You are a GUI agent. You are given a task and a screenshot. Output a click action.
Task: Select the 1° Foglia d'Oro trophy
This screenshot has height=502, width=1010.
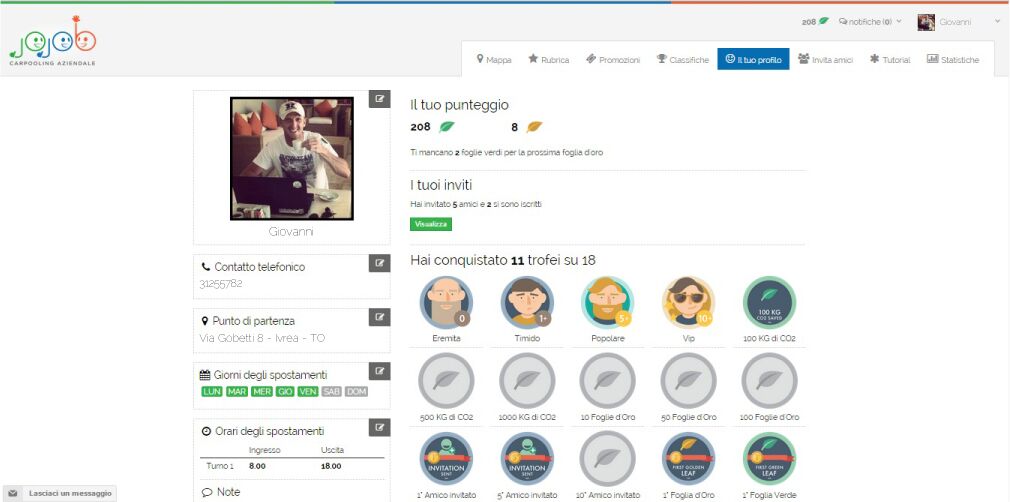(689, 458)
